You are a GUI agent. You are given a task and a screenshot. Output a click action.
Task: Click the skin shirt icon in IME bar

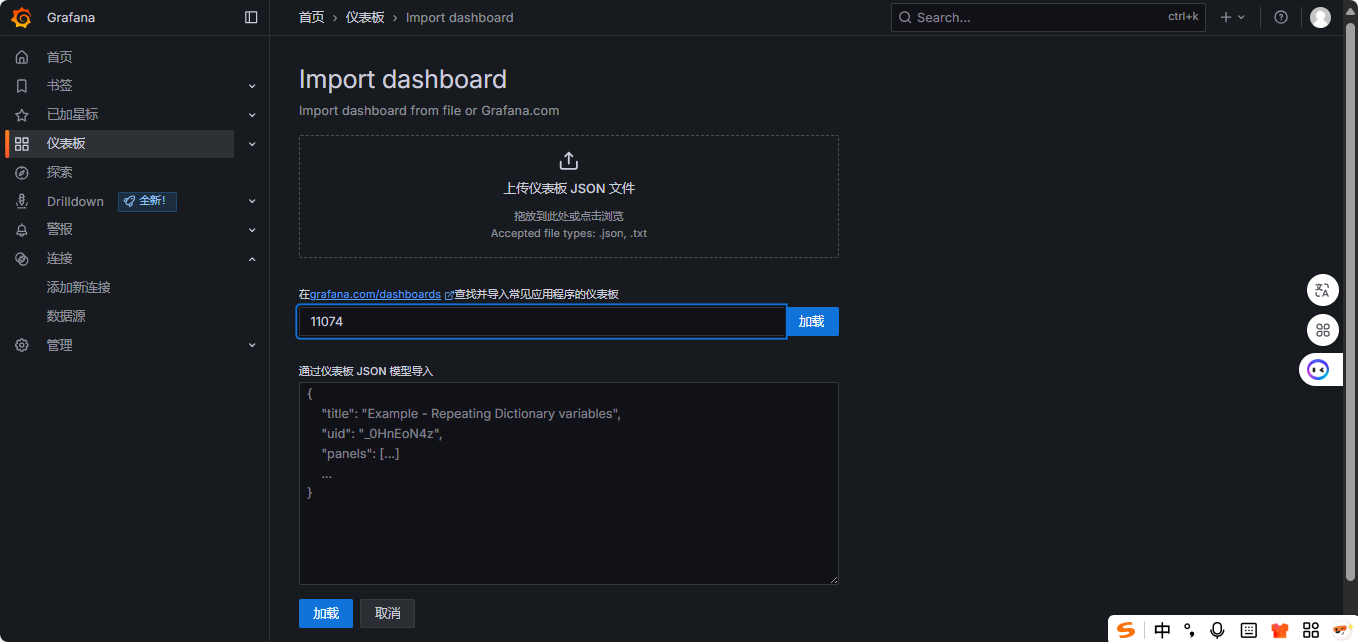tap(1279, 630)
